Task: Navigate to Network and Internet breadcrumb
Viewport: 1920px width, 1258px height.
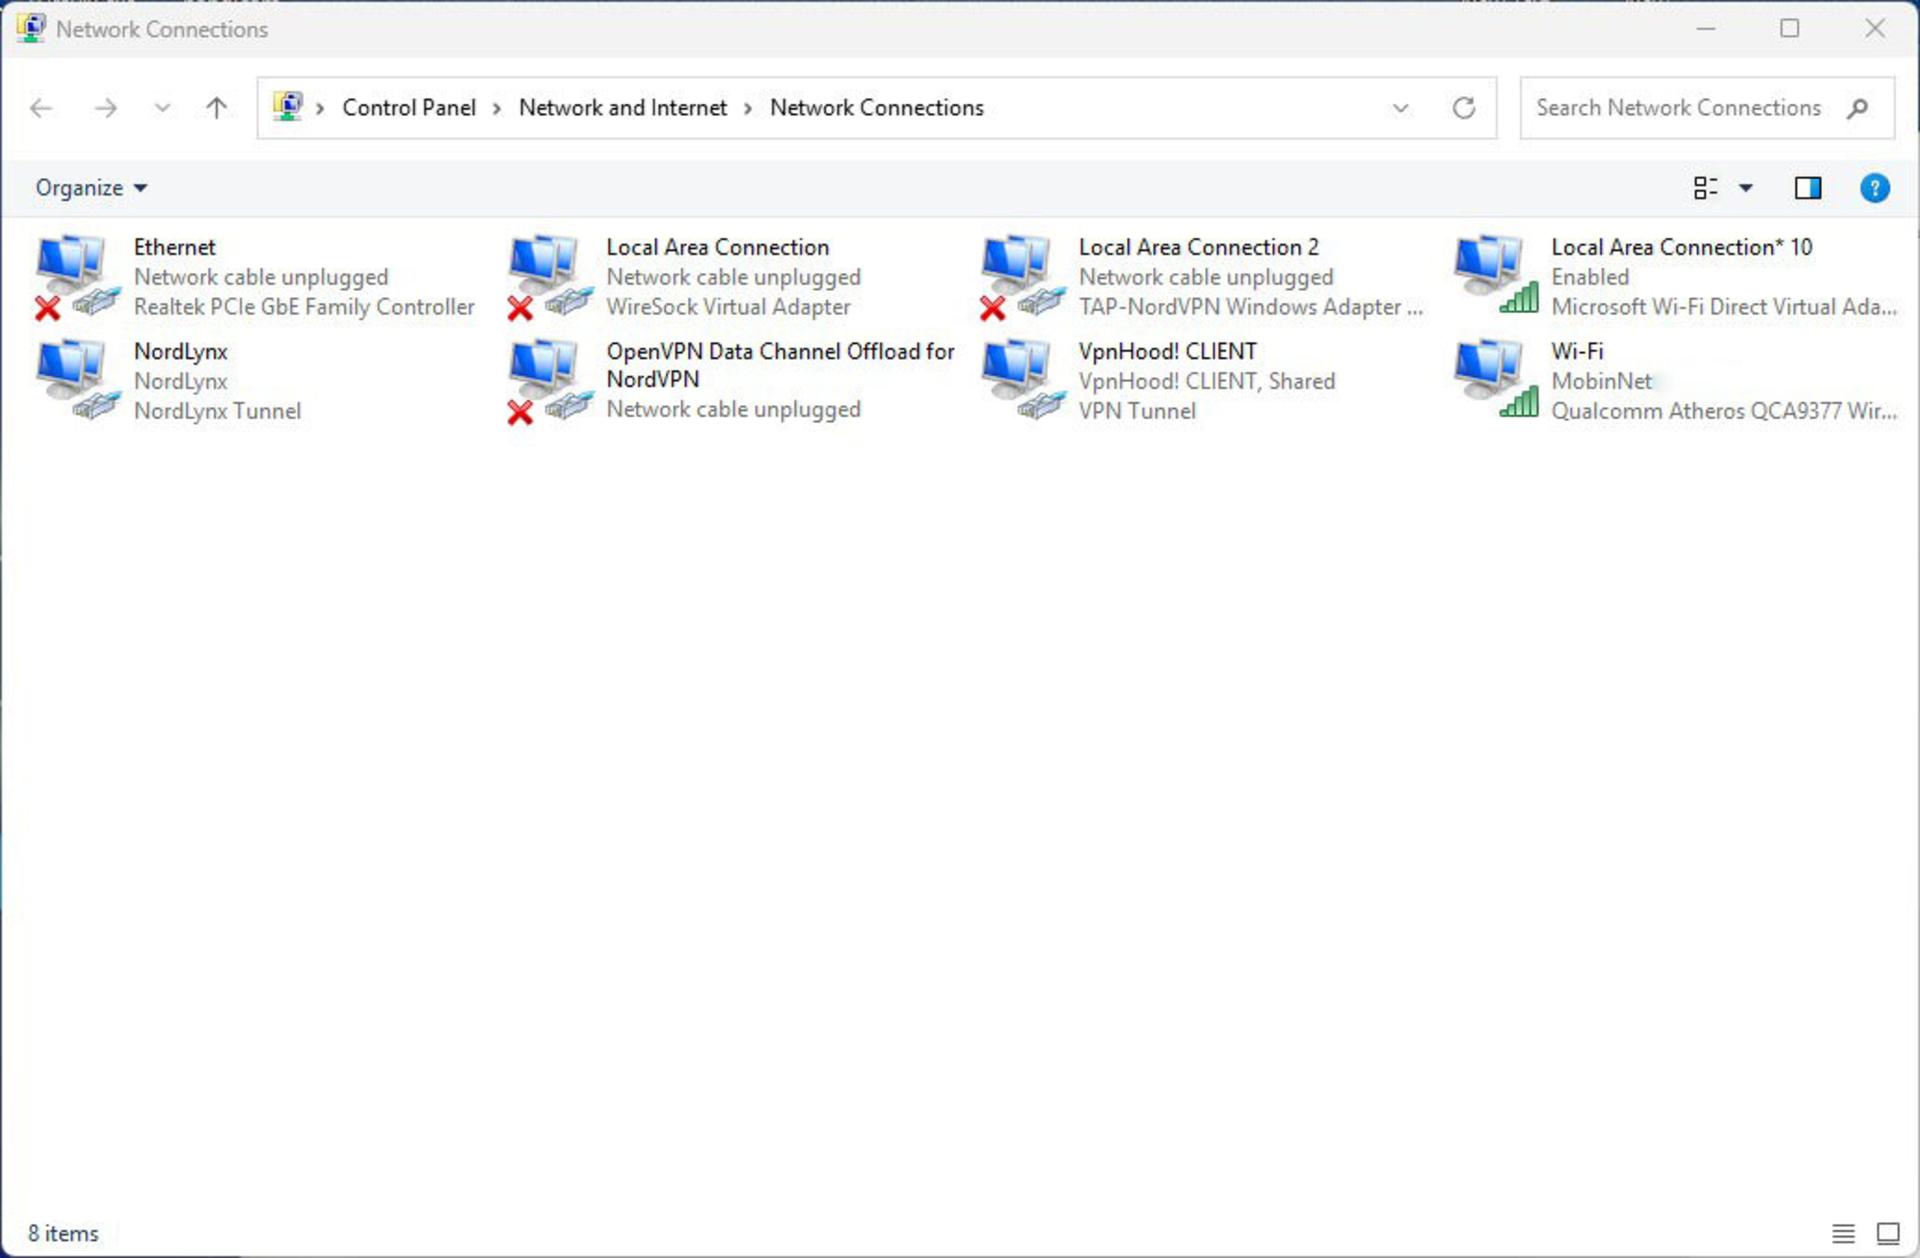Action: [623, 108]
